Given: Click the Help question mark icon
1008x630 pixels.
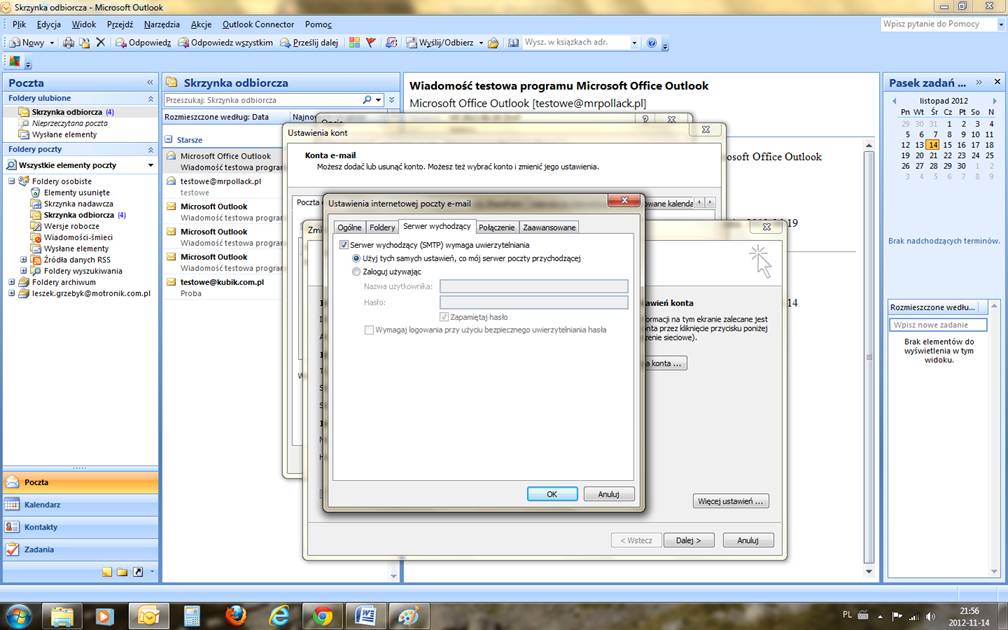Looking at the screenshot, I should click(x=652, y=43).
